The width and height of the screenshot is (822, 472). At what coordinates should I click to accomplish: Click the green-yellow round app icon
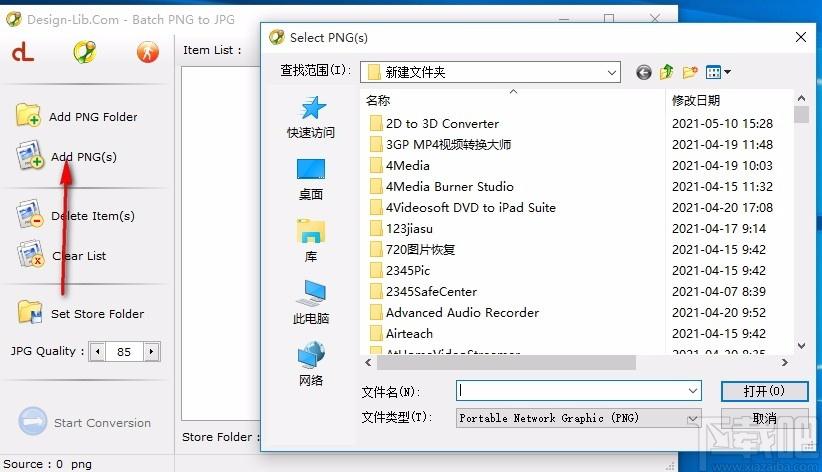pyautogui.click(x=85, y=52)
